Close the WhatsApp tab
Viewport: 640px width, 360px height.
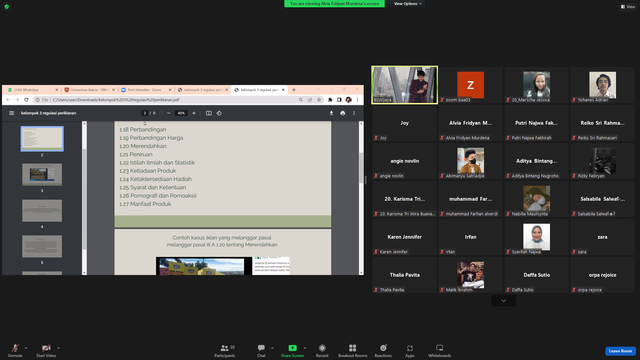point(56,90)
